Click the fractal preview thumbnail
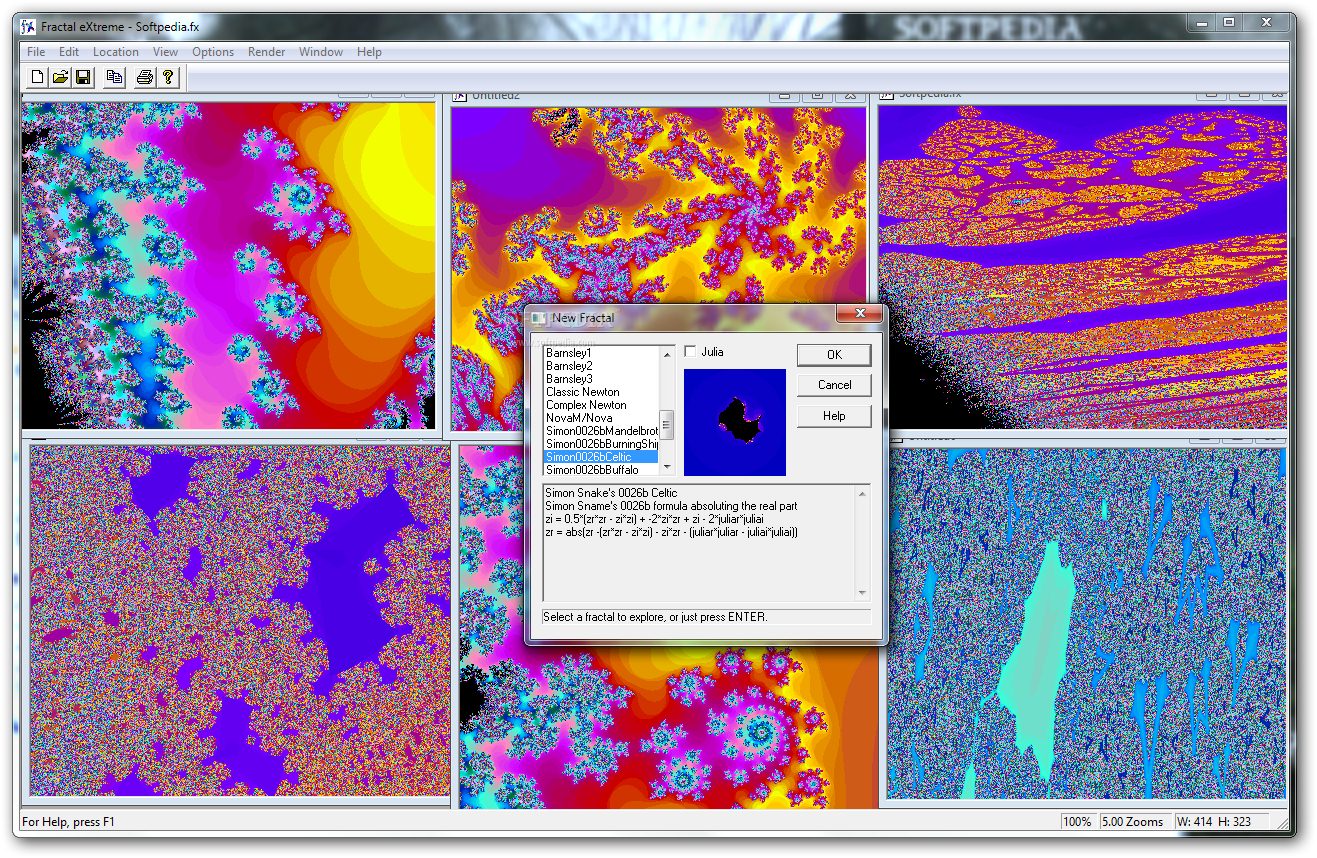Viewport: 1317px width, 858px height. pyautogui.click(x=735, y=422)
